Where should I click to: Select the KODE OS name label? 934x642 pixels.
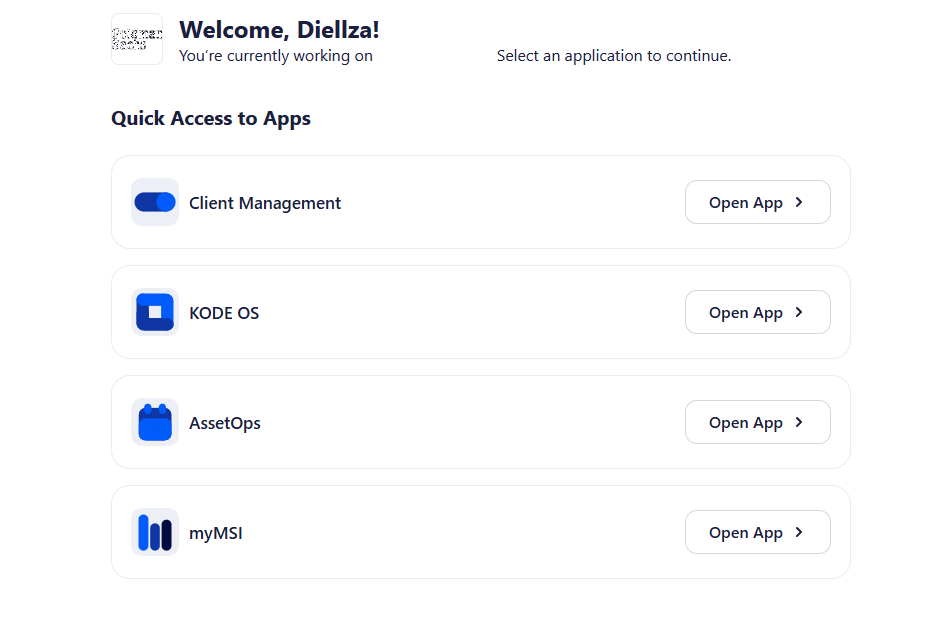pyautogui.click(x=224, y=313)
